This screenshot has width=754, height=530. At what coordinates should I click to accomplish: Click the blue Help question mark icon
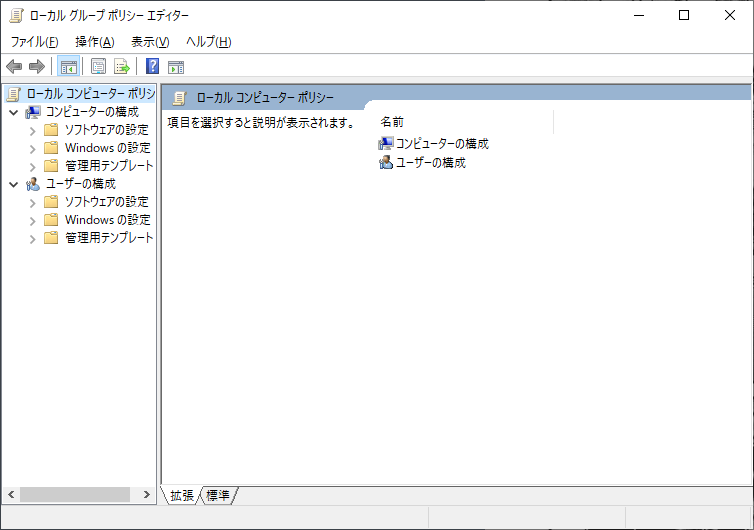153,67
